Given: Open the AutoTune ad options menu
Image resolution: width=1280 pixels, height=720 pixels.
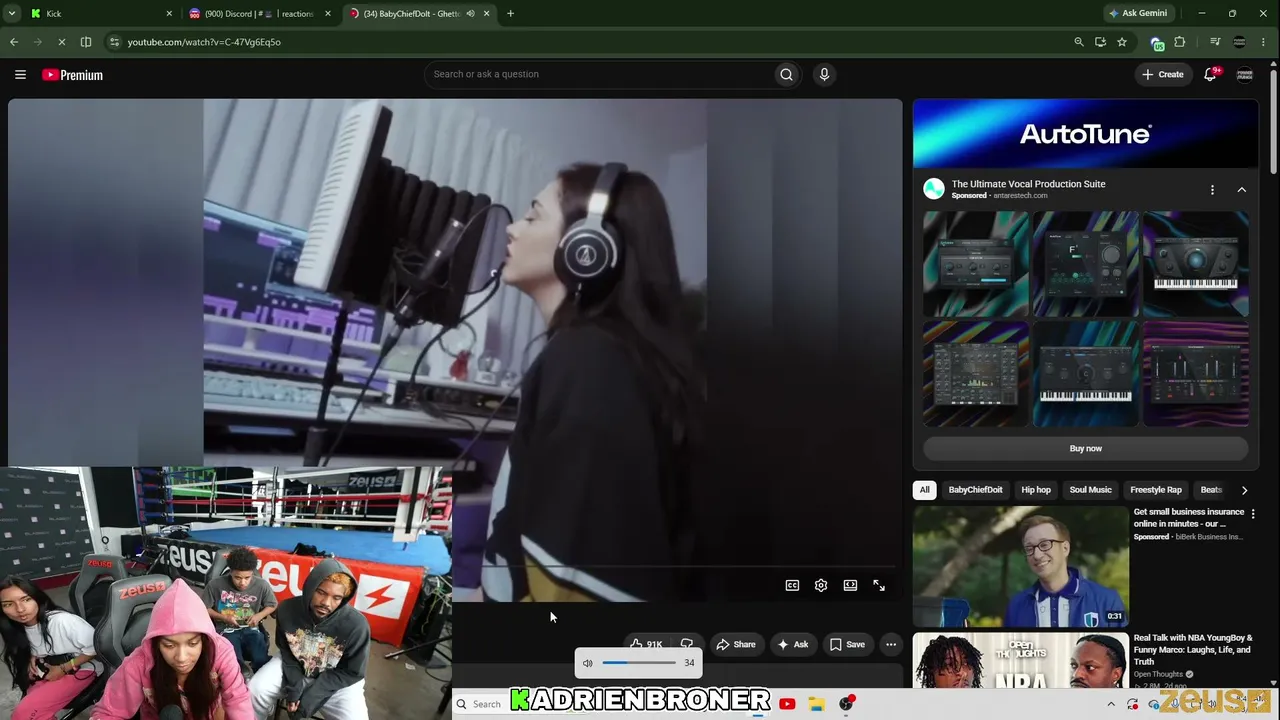Looking at the screenshot, I should coord(1212,190).
